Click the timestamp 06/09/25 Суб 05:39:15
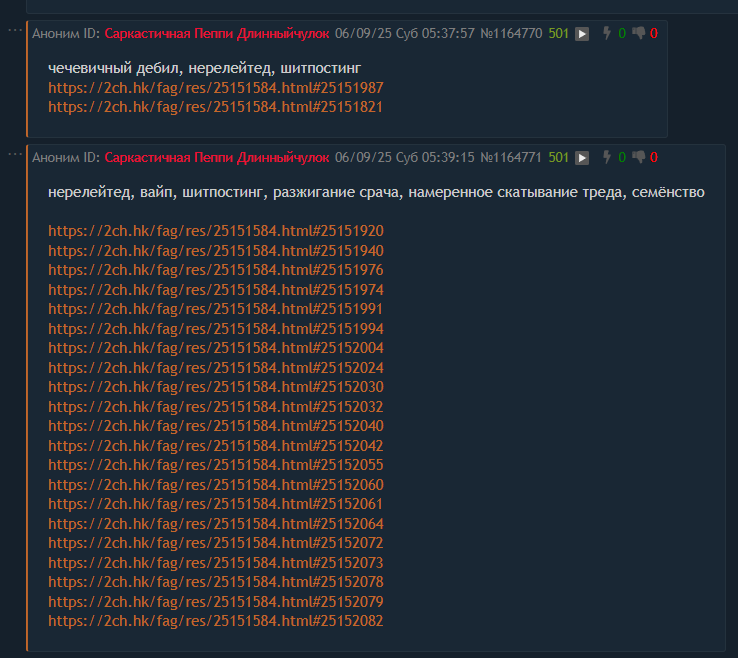This screenshot has height=658, width=738. pyautogui.click(x=405, y=158)
